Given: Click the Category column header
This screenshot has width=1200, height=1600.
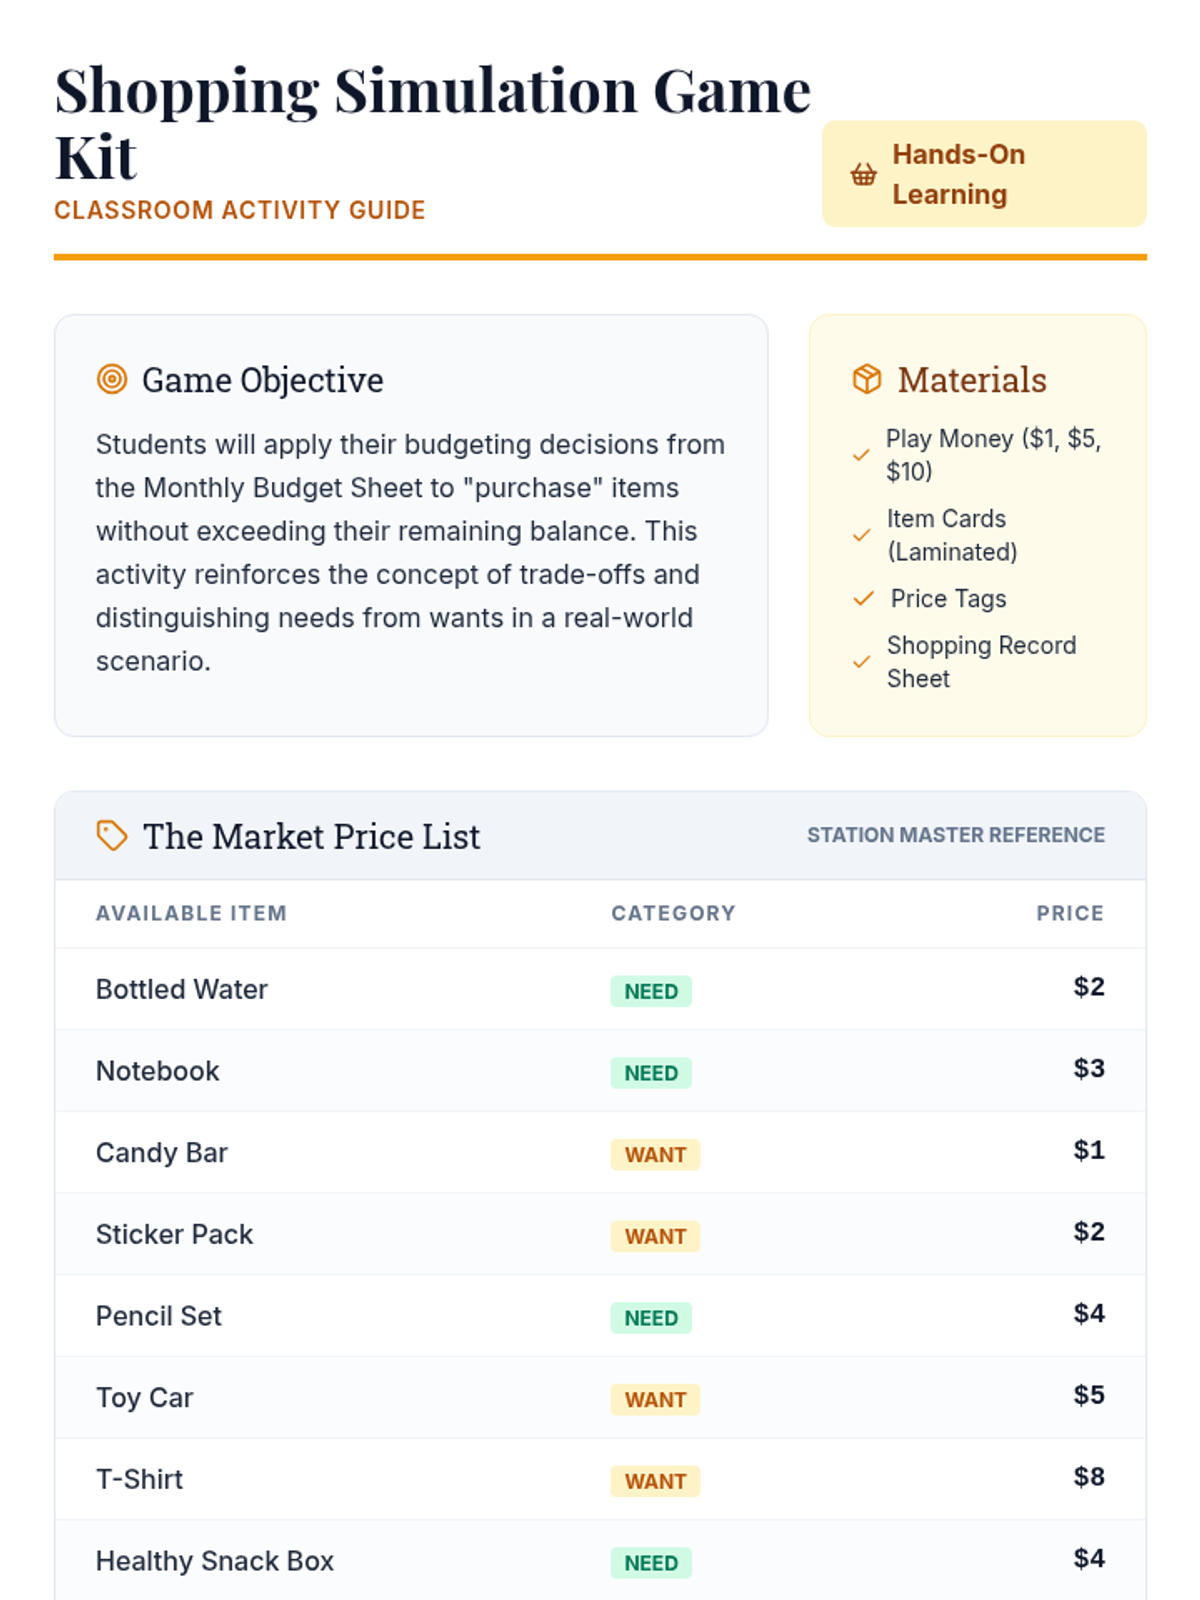Looking at the screenshot, I should pyautogui.click(x=673, y=913).
